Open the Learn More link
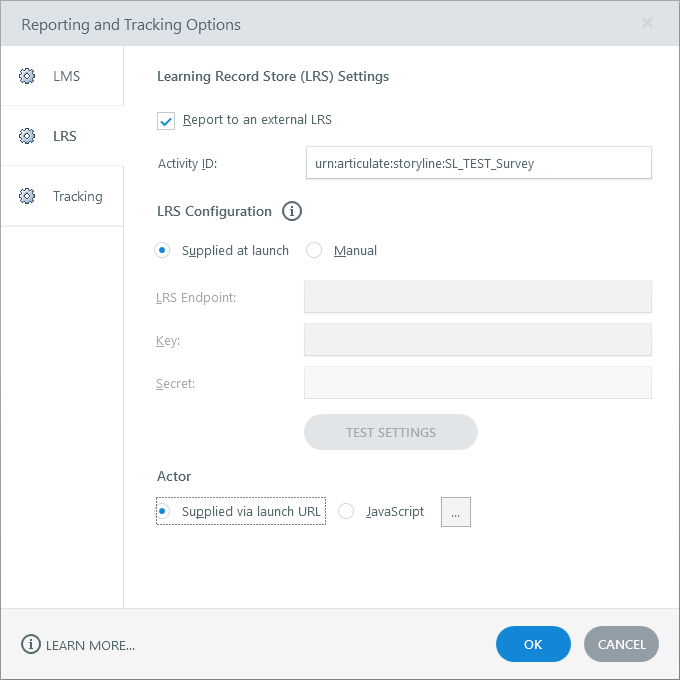 point(90,645)
